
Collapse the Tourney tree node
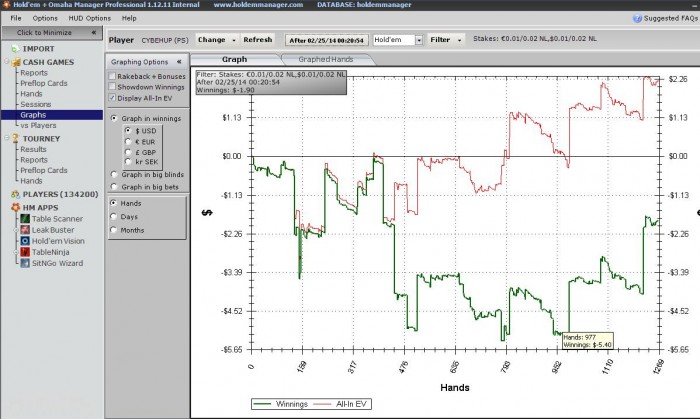pyautogui.click(x=7, y=138)
